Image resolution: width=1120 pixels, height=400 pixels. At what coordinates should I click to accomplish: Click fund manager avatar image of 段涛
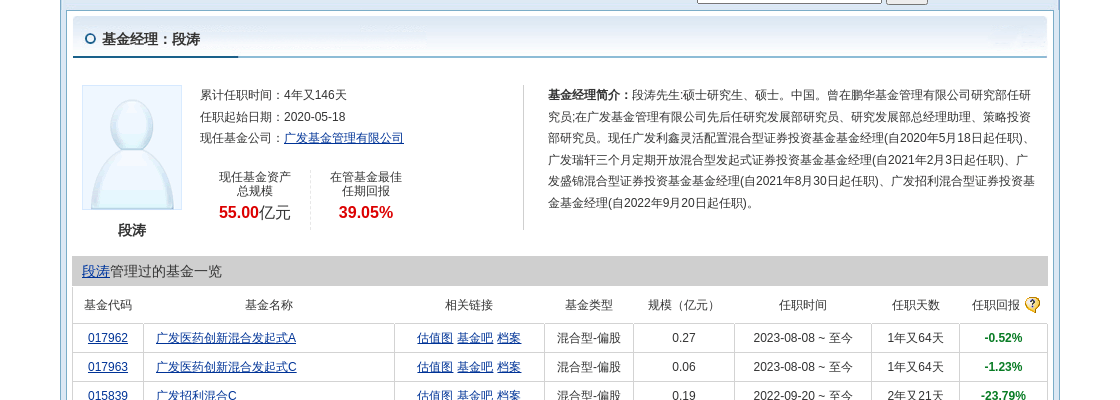(132, 148)
